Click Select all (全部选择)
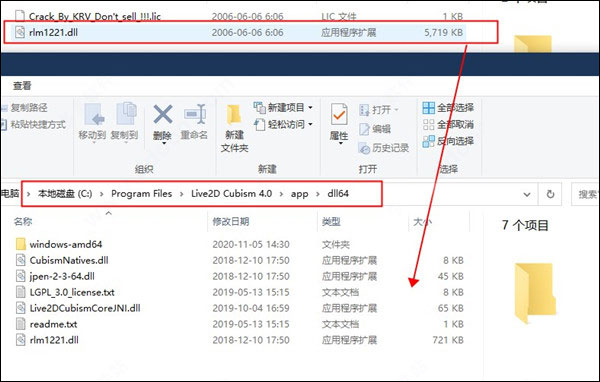This screenshot has height=382, width=600. (448, 108)
